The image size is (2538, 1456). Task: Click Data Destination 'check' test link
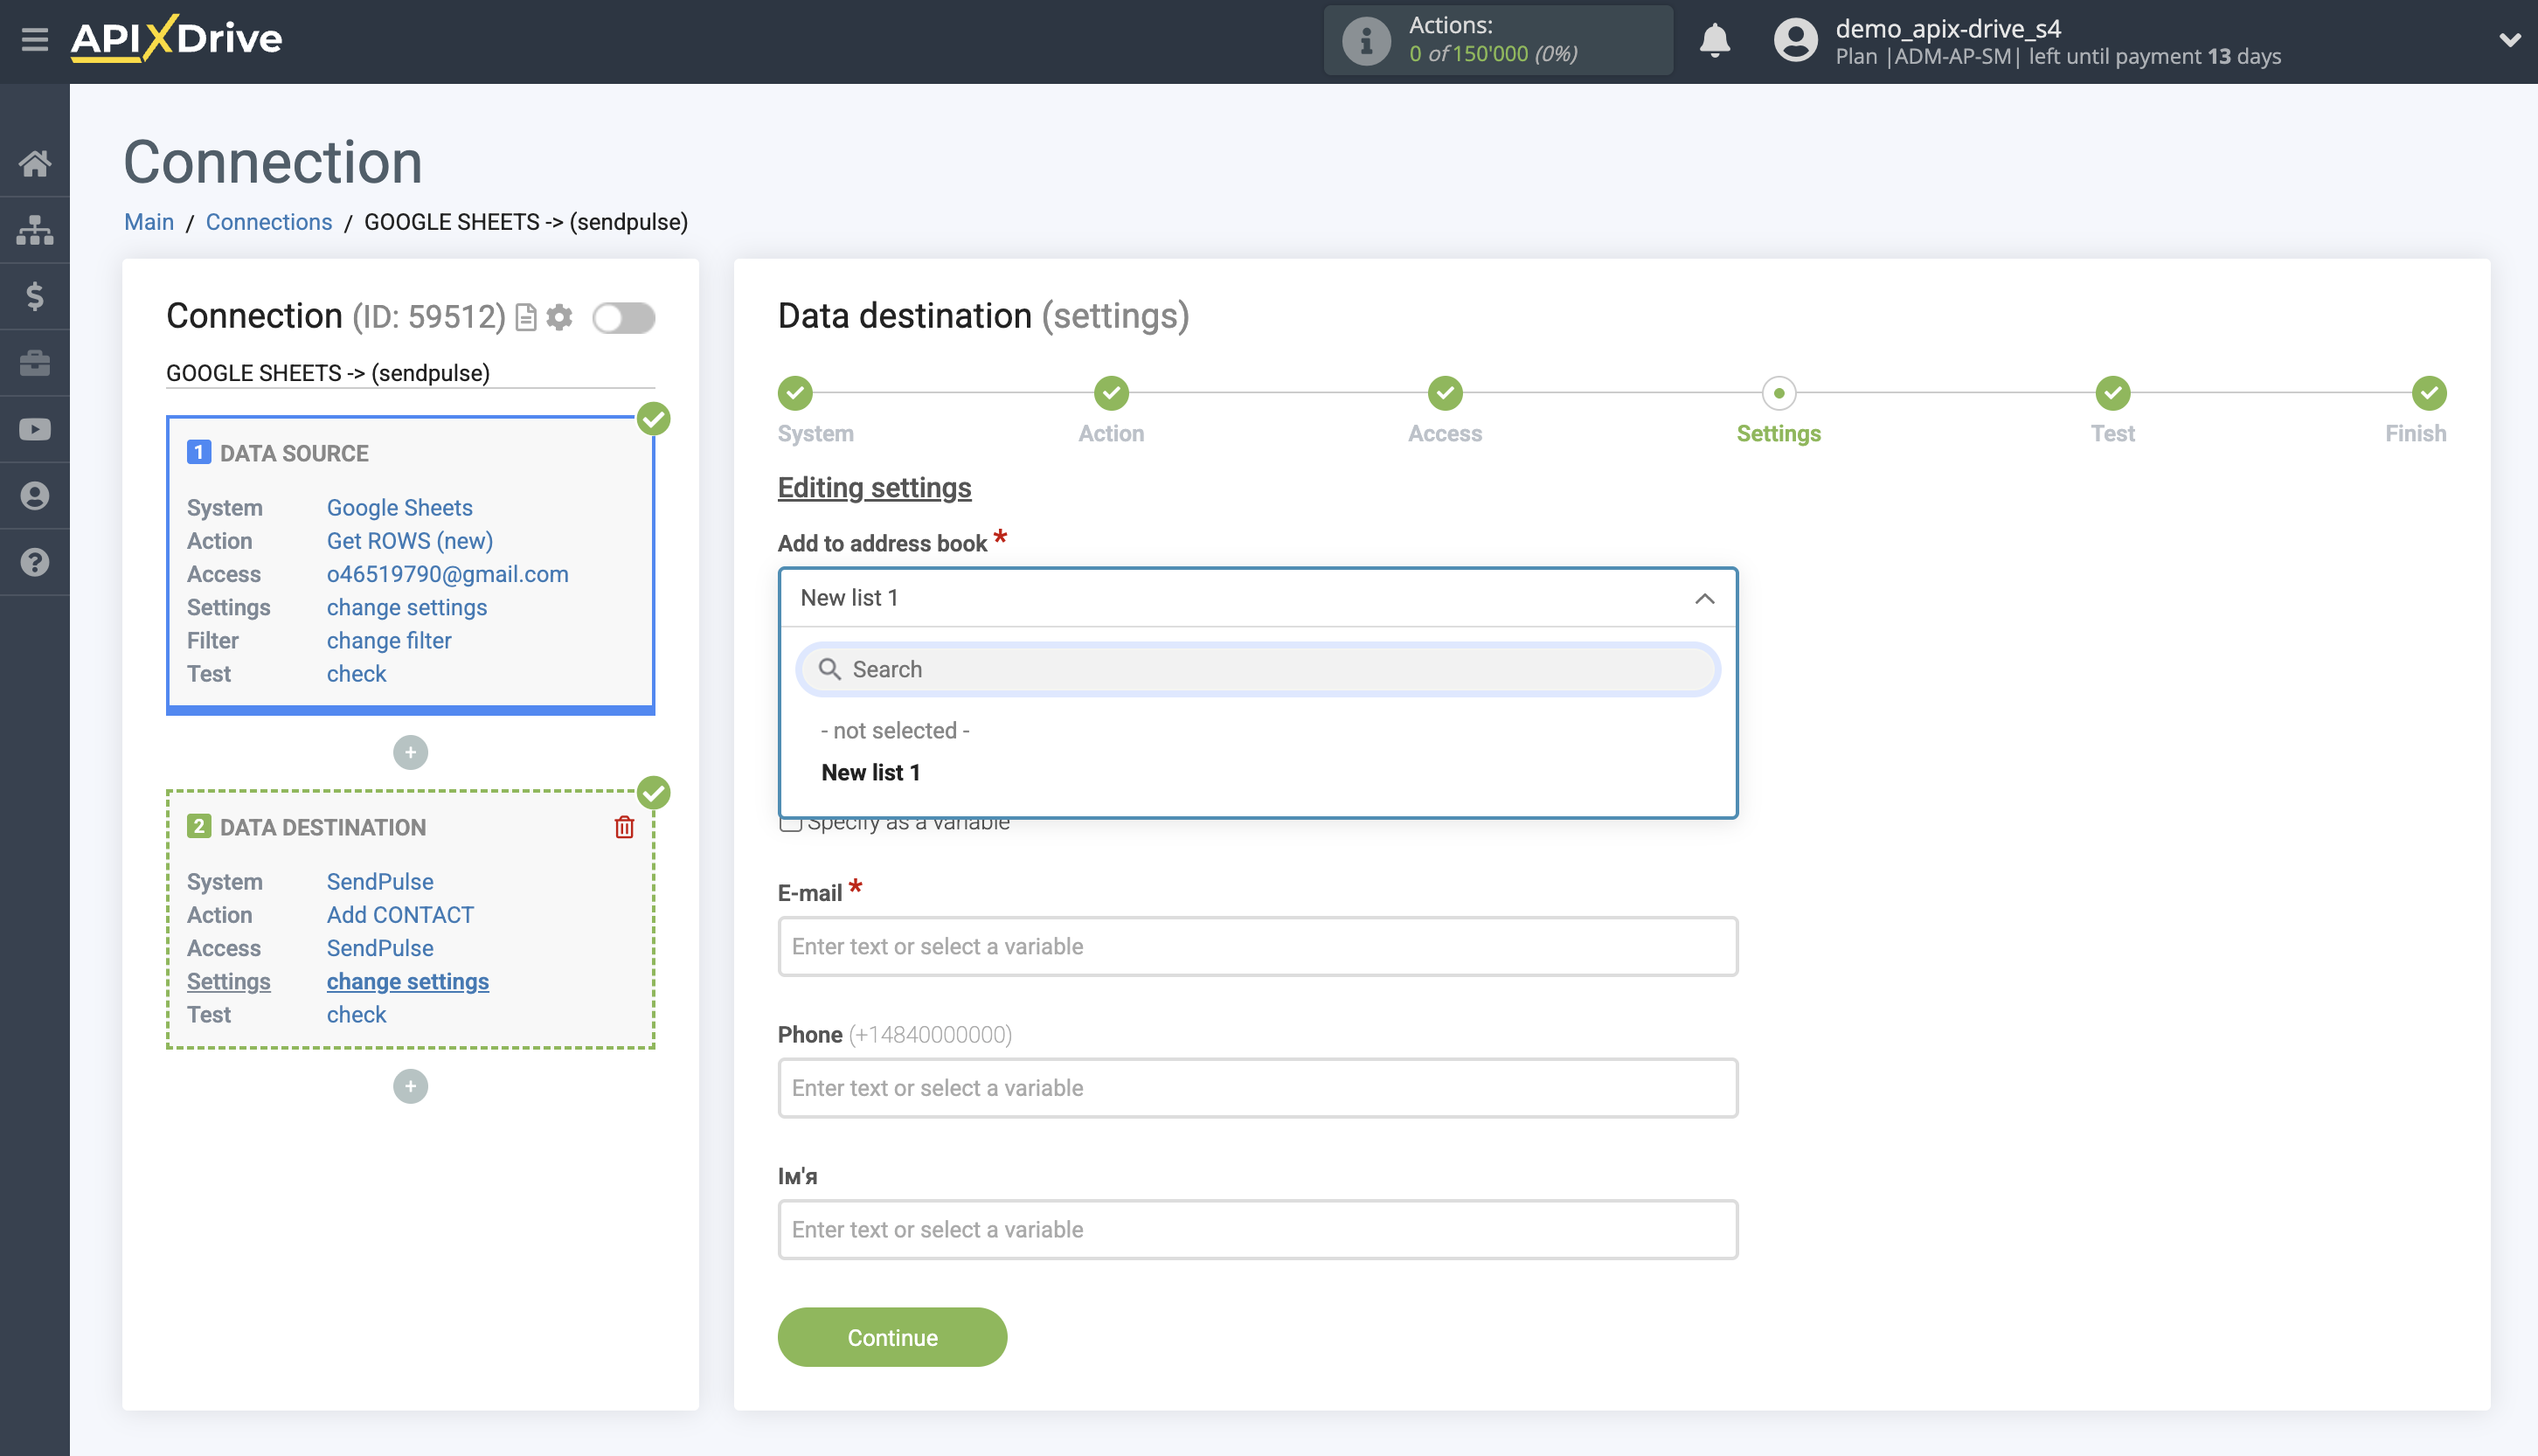point(356,1014)
